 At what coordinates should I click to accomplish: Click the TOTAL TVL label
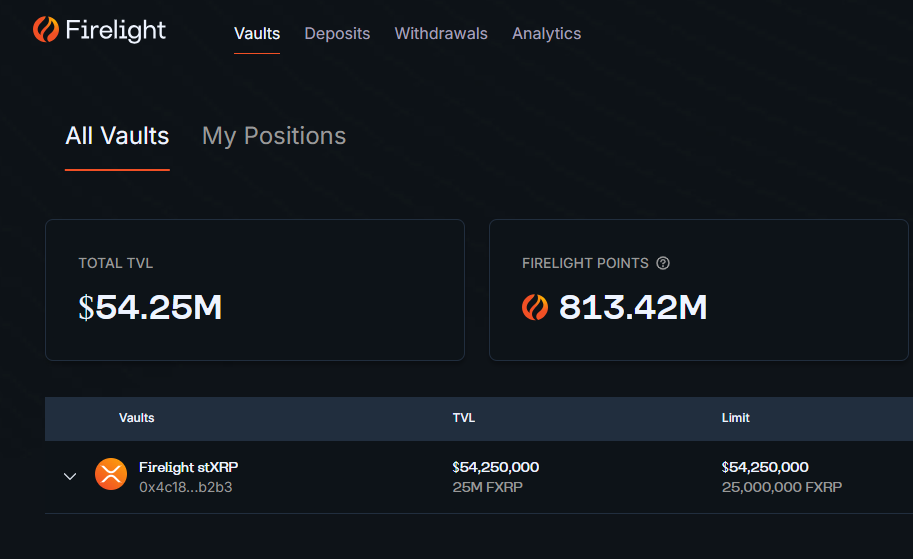click(116, 263)
